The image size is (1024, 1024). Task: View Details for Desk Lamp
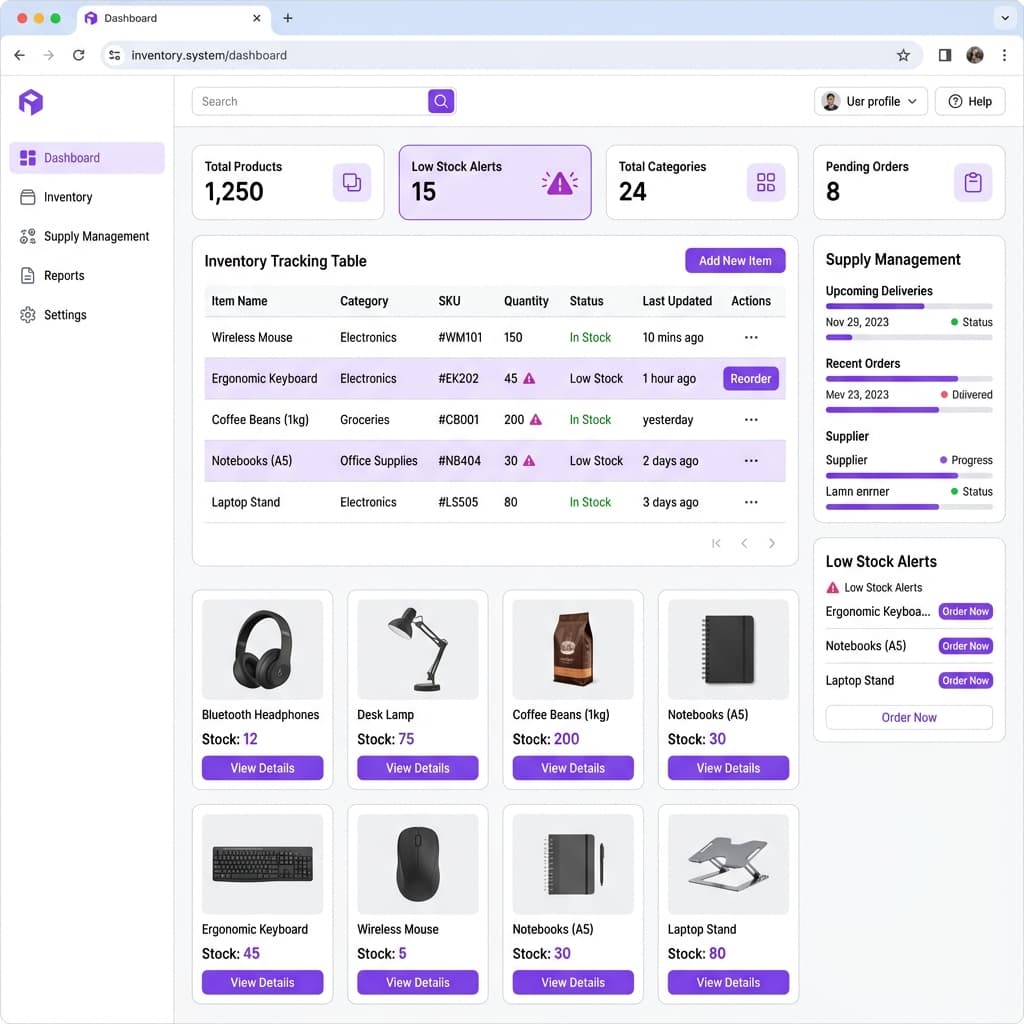point(418,768)
